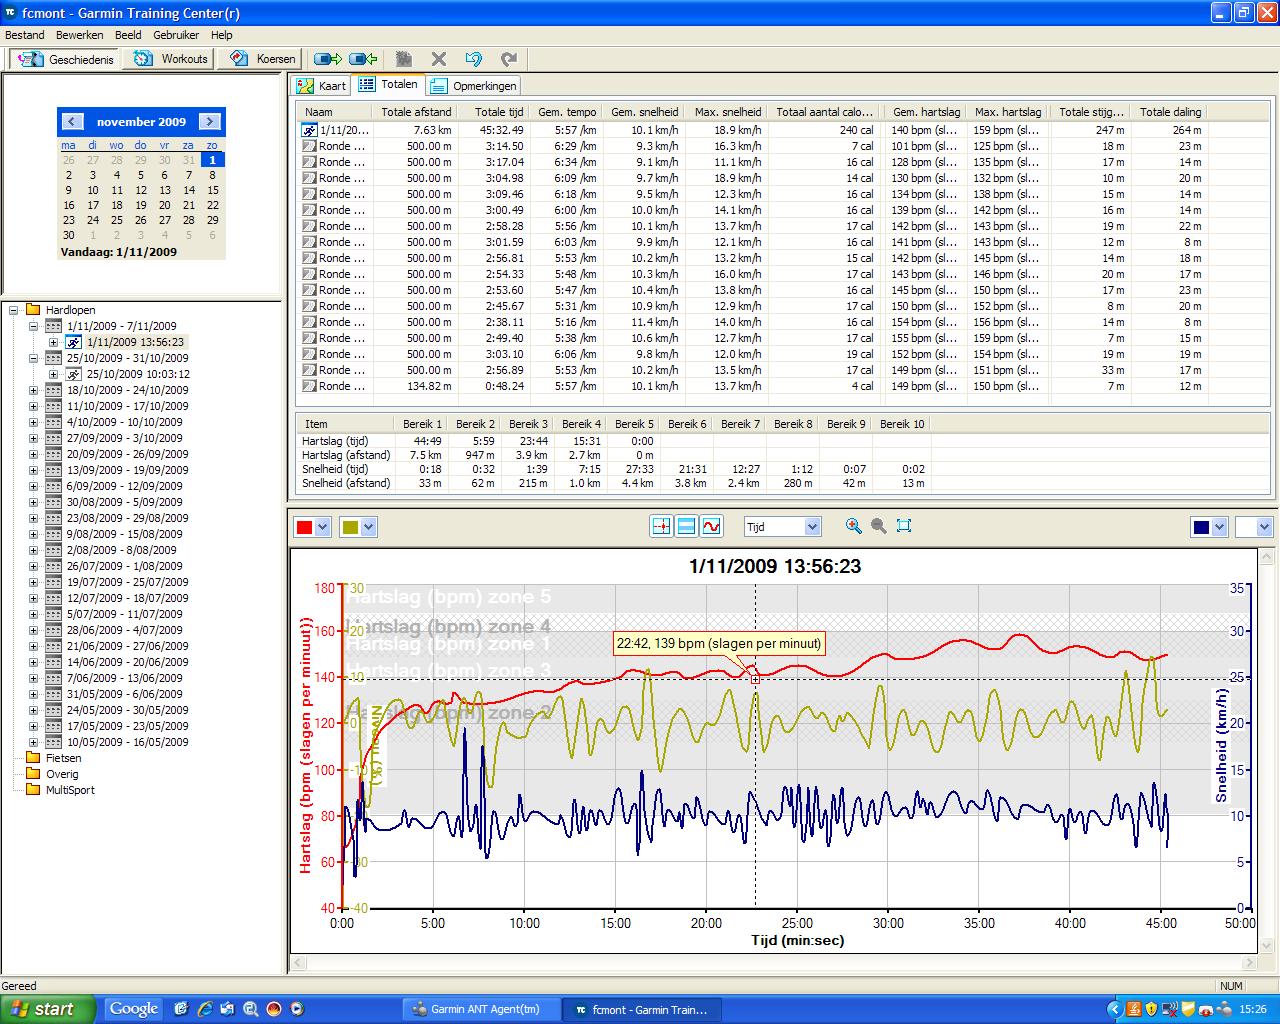Image resolution: width=1280 pixels, height=1024 pixels.
Task: Zoom in on the chart
Action: point(853,526)
